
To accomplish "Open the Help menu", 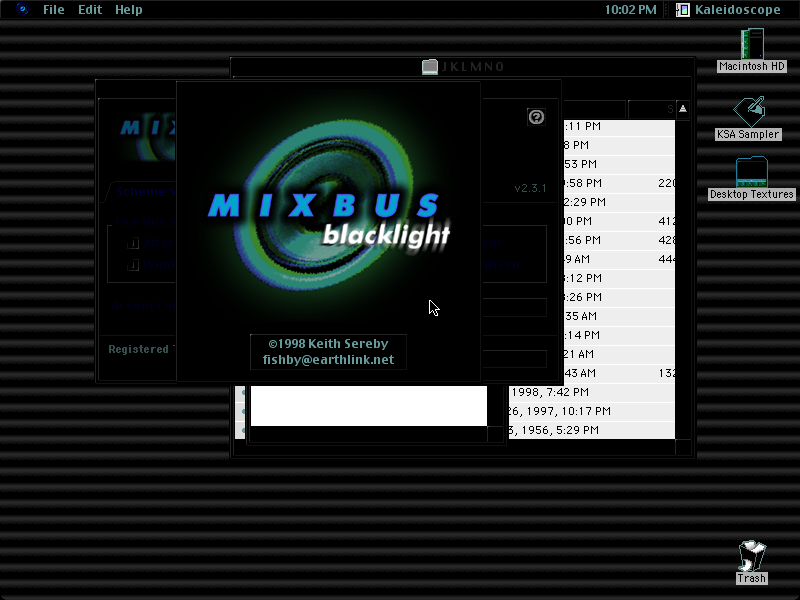I will click(x=129, y=10).
